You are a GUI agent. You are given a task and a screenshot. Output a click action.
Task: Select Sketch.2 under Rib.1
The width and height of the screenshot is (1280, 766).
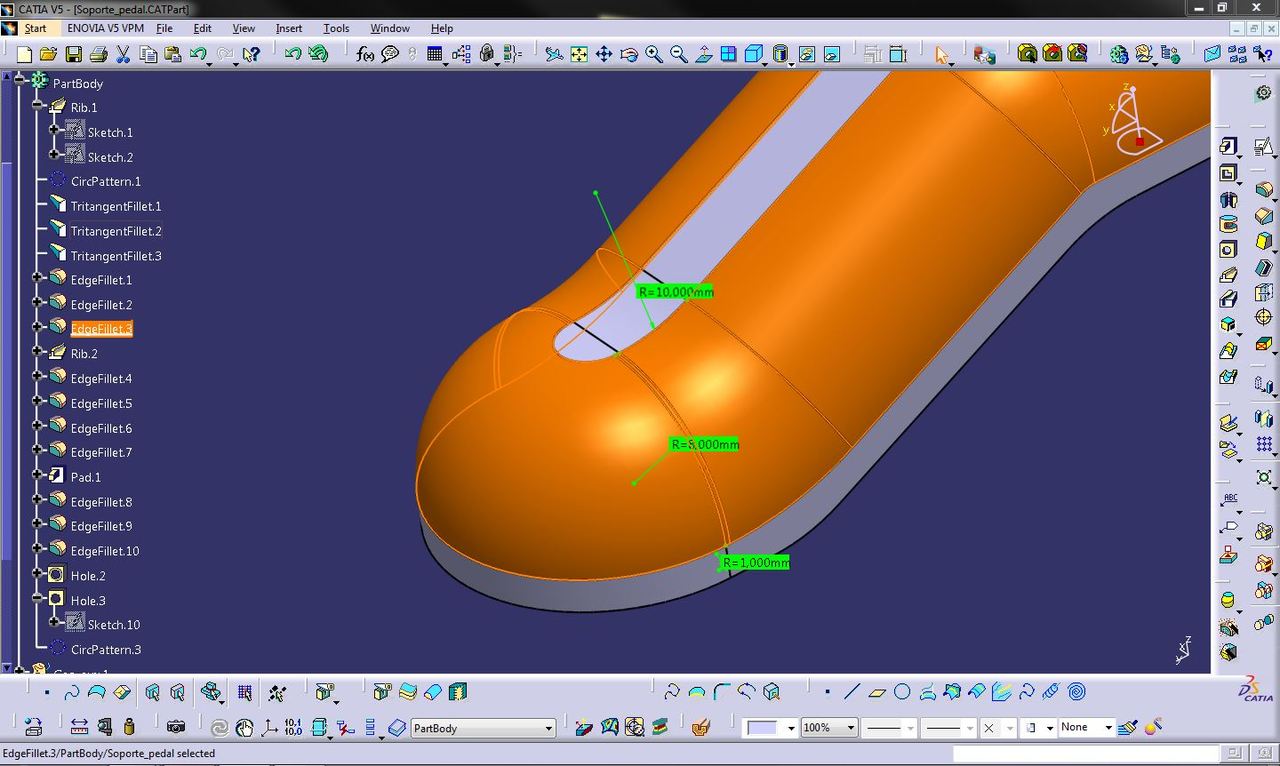(110, 157)
